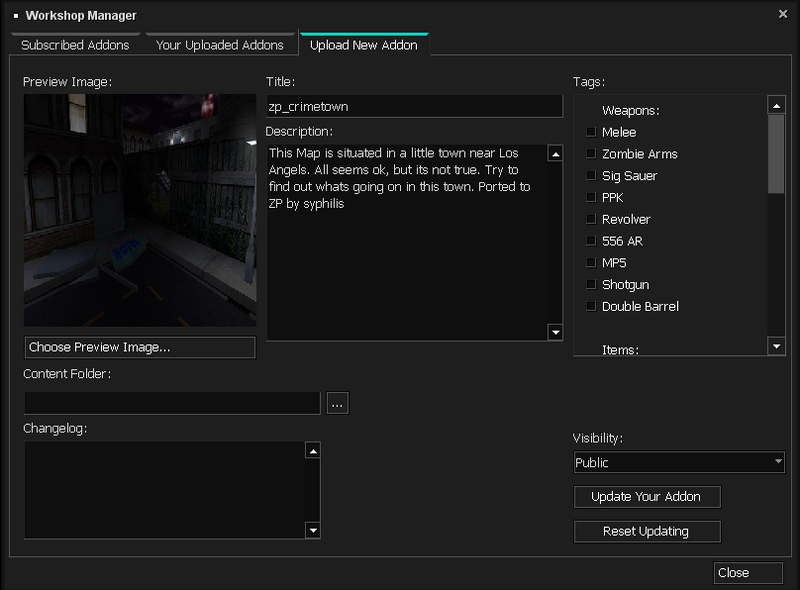Image resolution: width=800 pixels, height=590 pixels.
Task: Click the Changelog scroll-up arrow
Action: [x=311, y=451]
